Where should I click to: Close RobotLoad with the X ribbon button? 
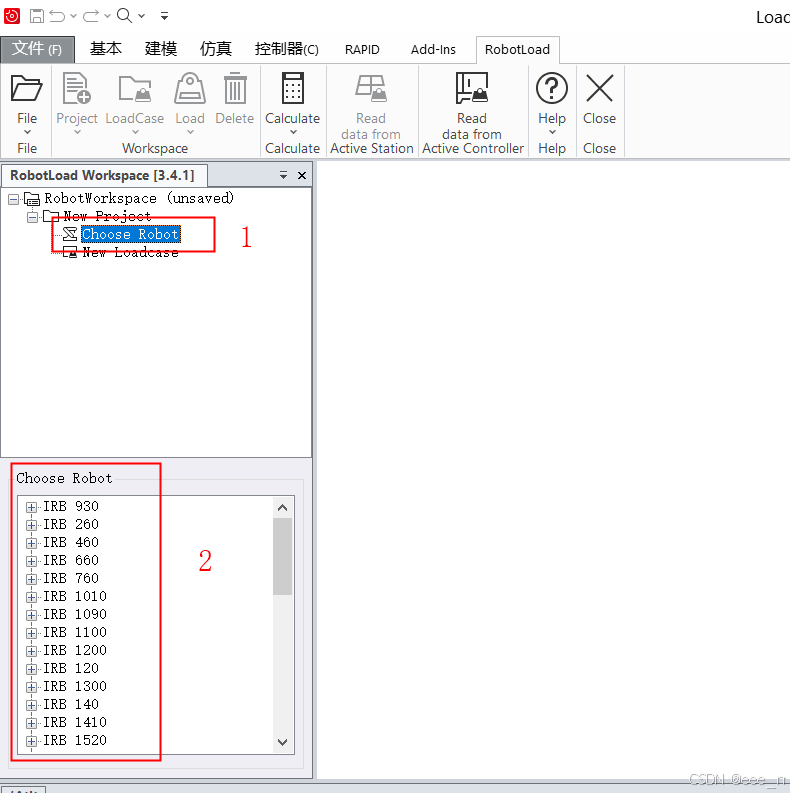(x=599, y=100)
